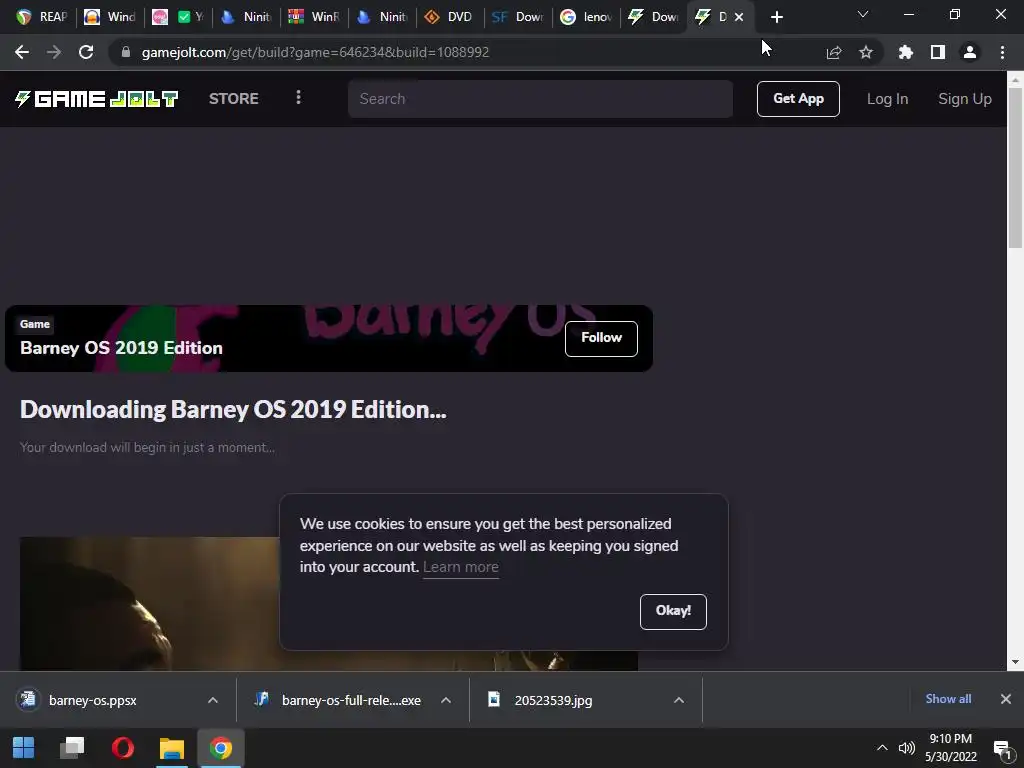Click the address bar URL text
Image resolution: width=1024 pixels, height=768 pixels.
[315, 52]
